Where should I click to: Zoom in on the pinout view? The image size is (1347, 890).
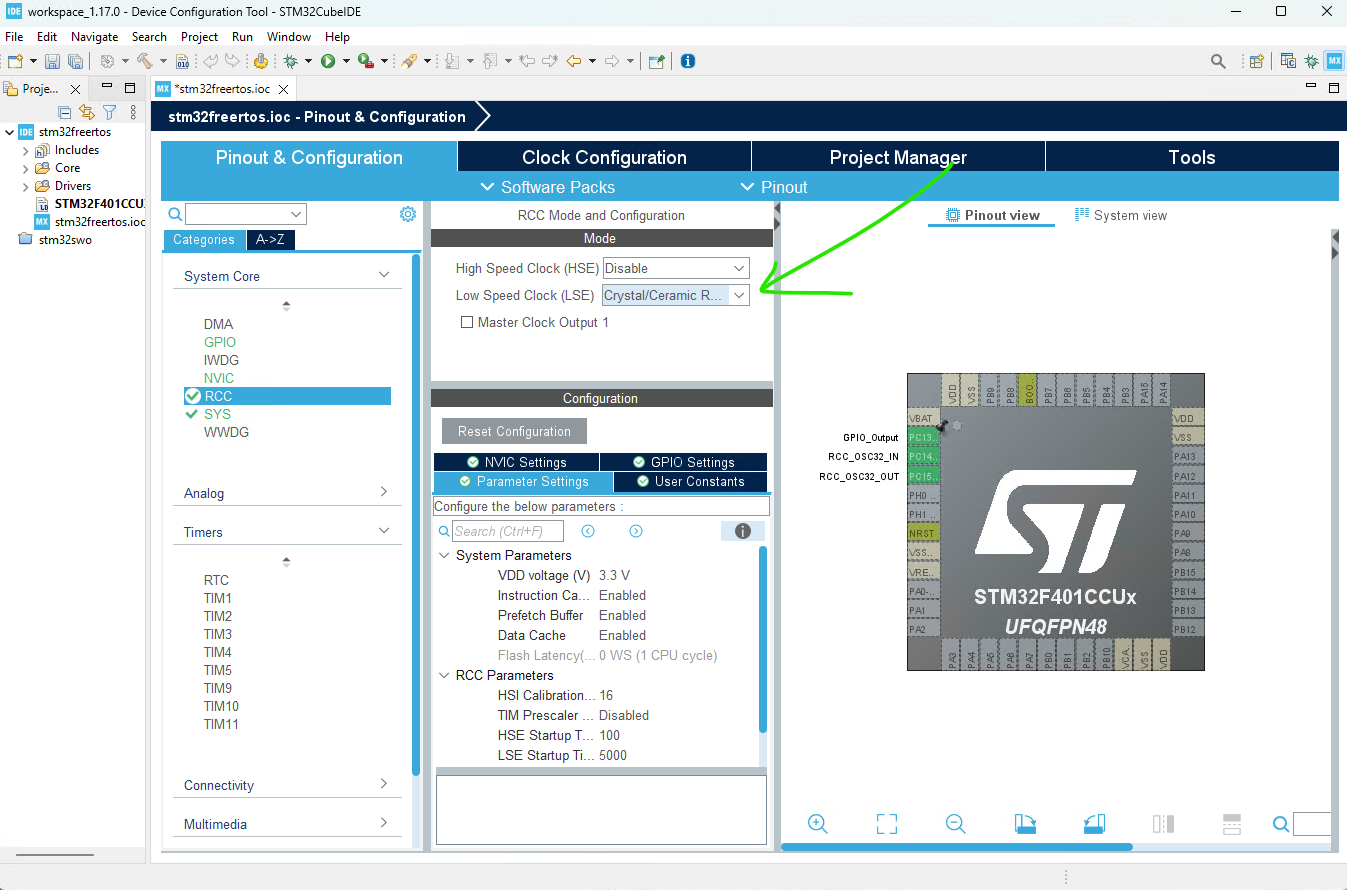coord(817,824)
